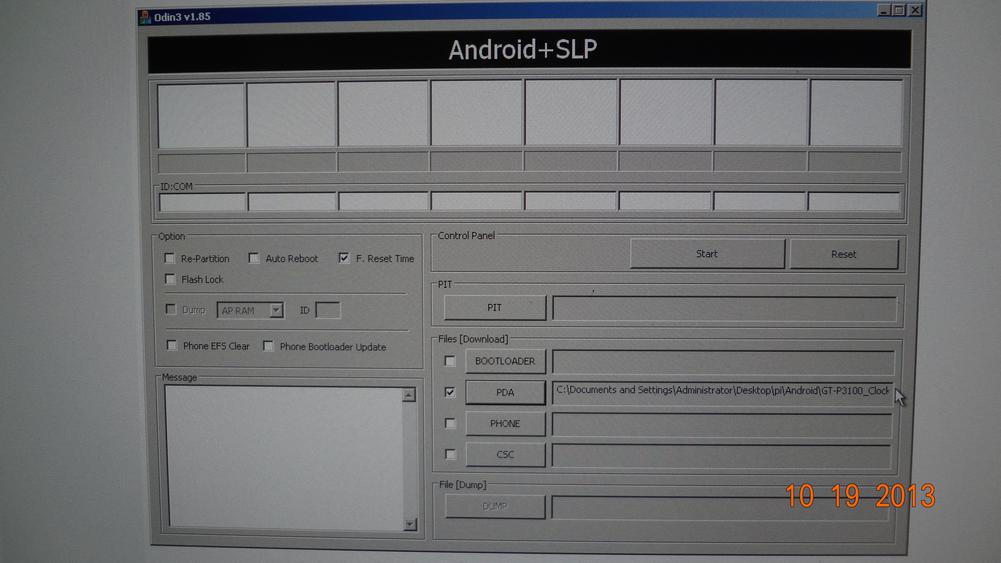
Task: Click the DUMP button
Action: coord(495,506)
